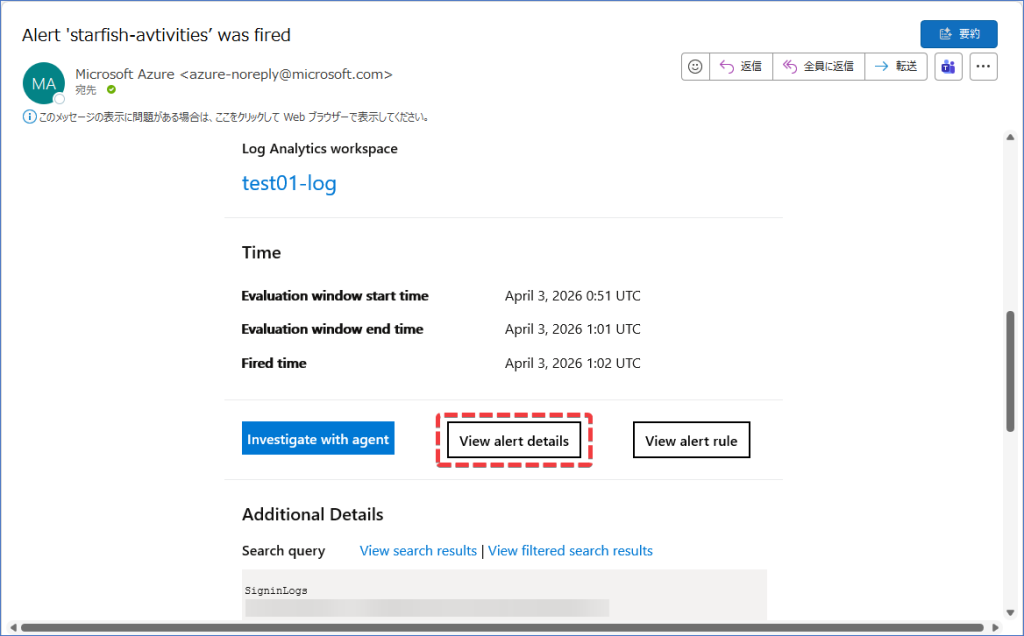This screenshot has width=1024, height=636.
Task: Open the View search results link
Action: click(418, 551)
